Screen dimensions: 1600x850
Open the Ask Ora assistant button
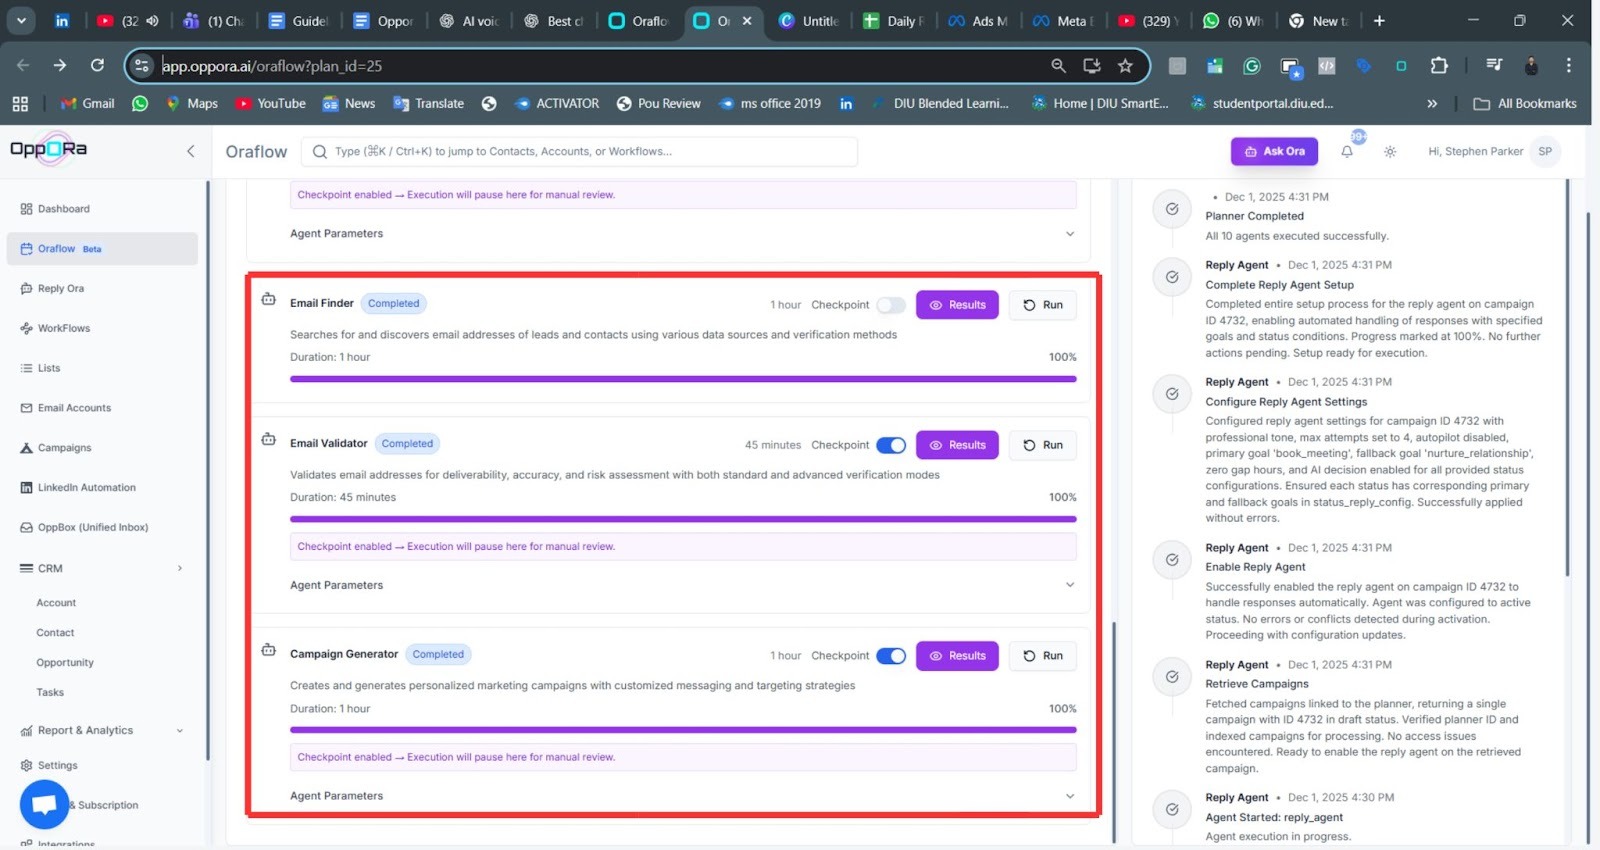pyautogui.click(x=1273, y=152)
